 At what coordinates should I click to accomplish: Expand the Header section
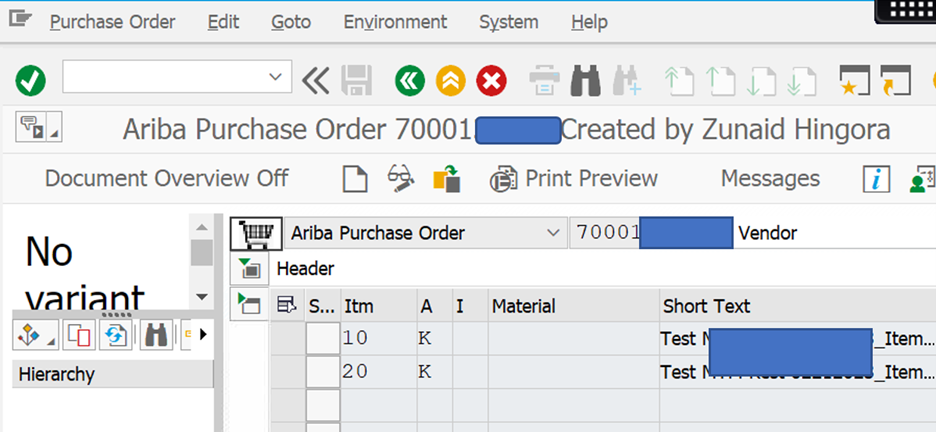coord(250,269)
